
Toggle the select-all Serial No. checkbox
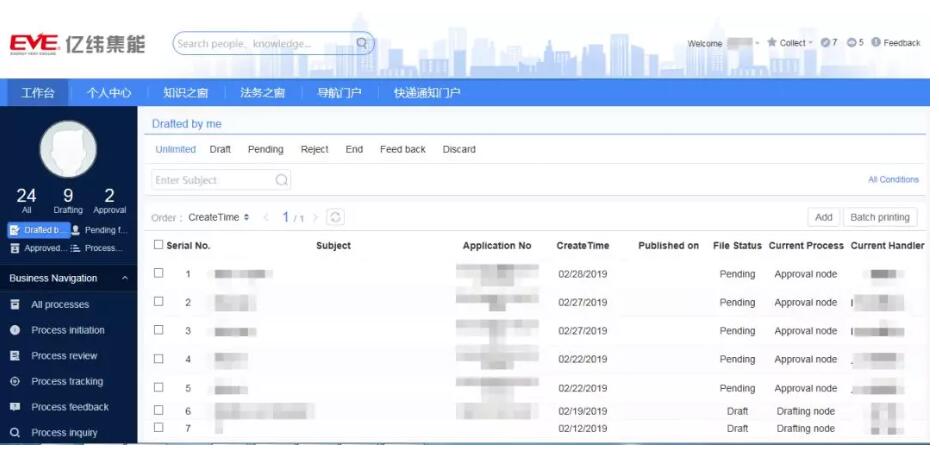point(158,244)
